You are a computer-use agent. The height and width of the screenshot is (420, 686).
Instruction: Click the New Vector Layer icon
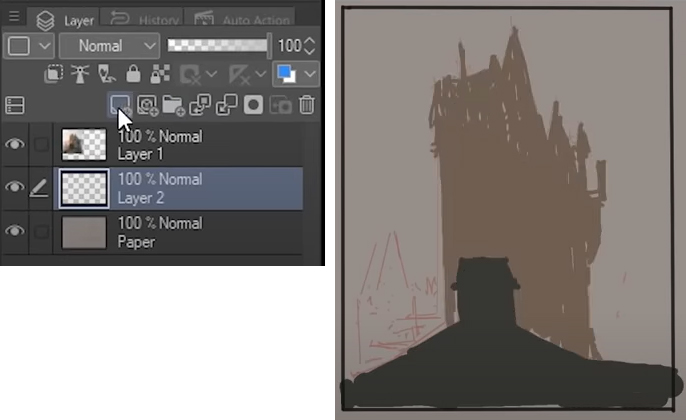[148, 104]
